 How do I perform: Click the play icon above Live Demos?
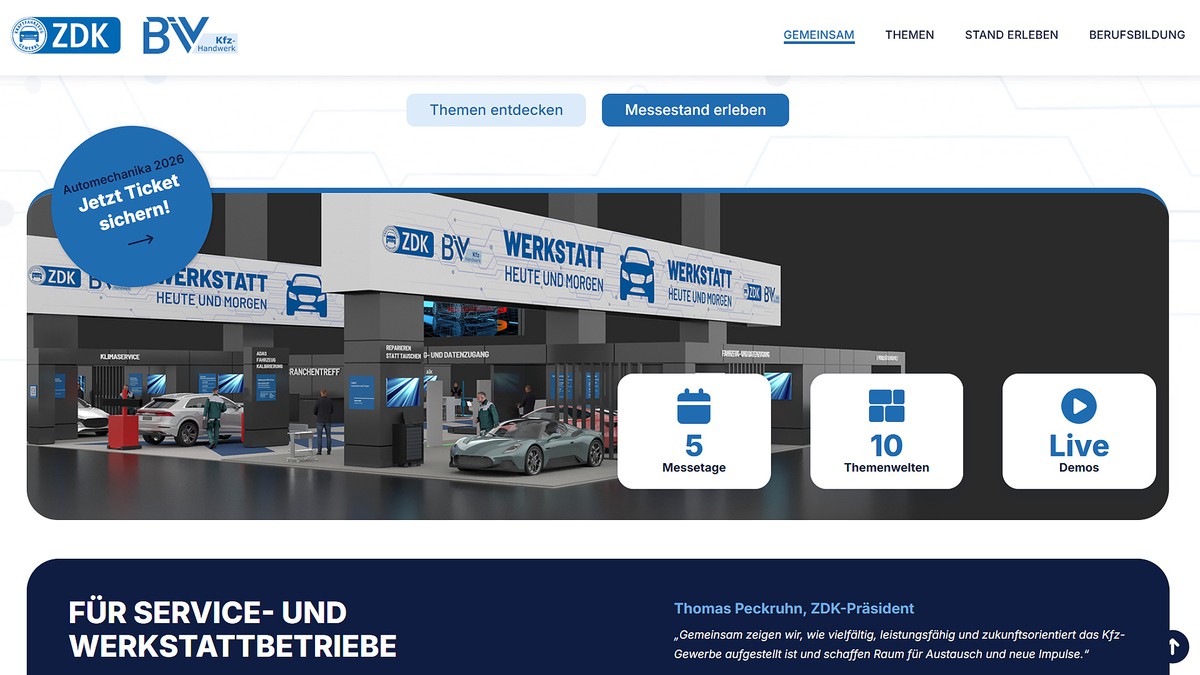point(1079,406)
